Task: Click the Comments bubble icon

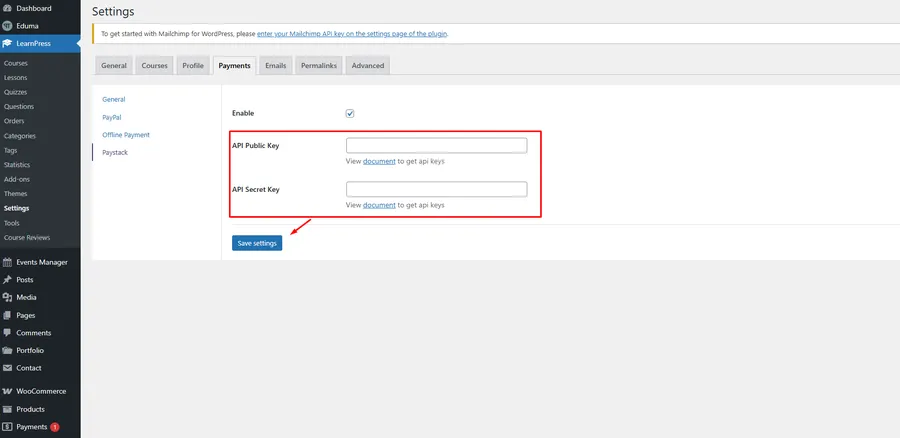Action: (x=7, y=333)
